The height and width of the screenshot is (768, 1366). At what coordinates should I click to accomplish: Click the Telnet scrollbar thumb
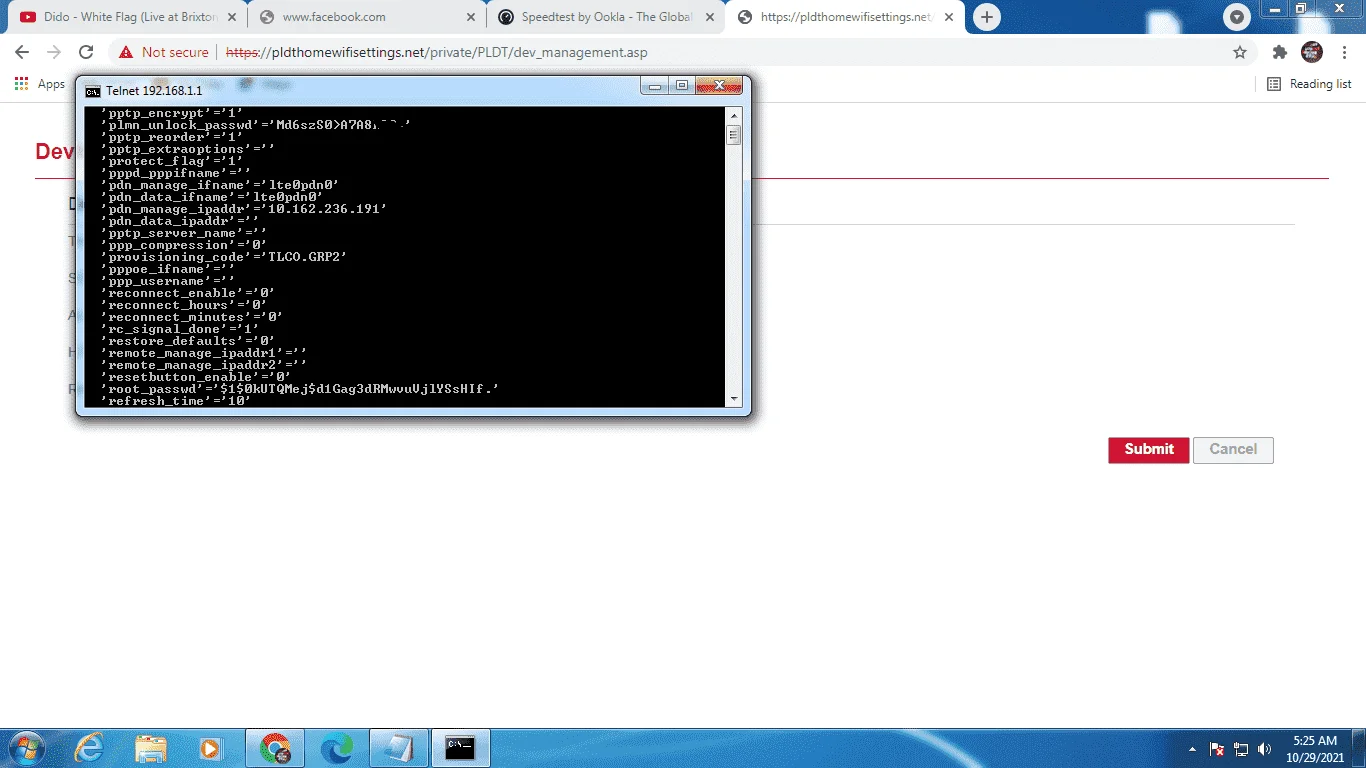point(734,135)
